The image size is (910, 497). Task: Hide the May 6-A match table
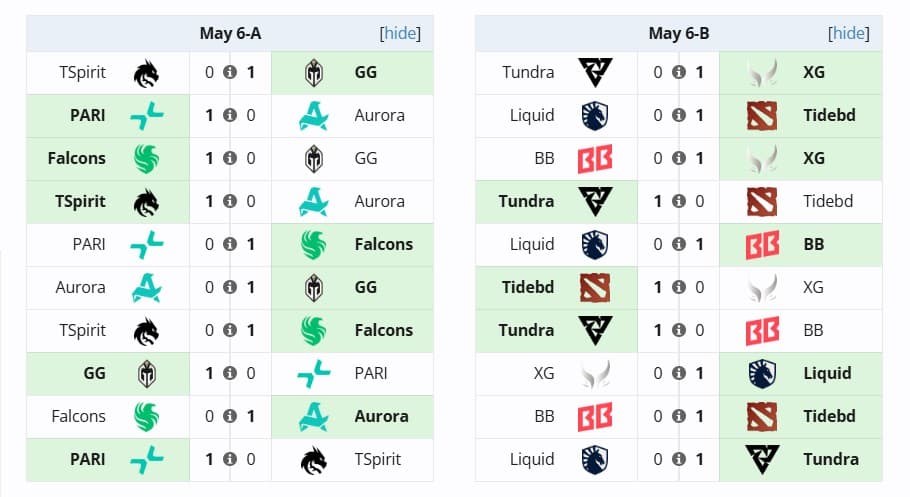tap(400, 33)
